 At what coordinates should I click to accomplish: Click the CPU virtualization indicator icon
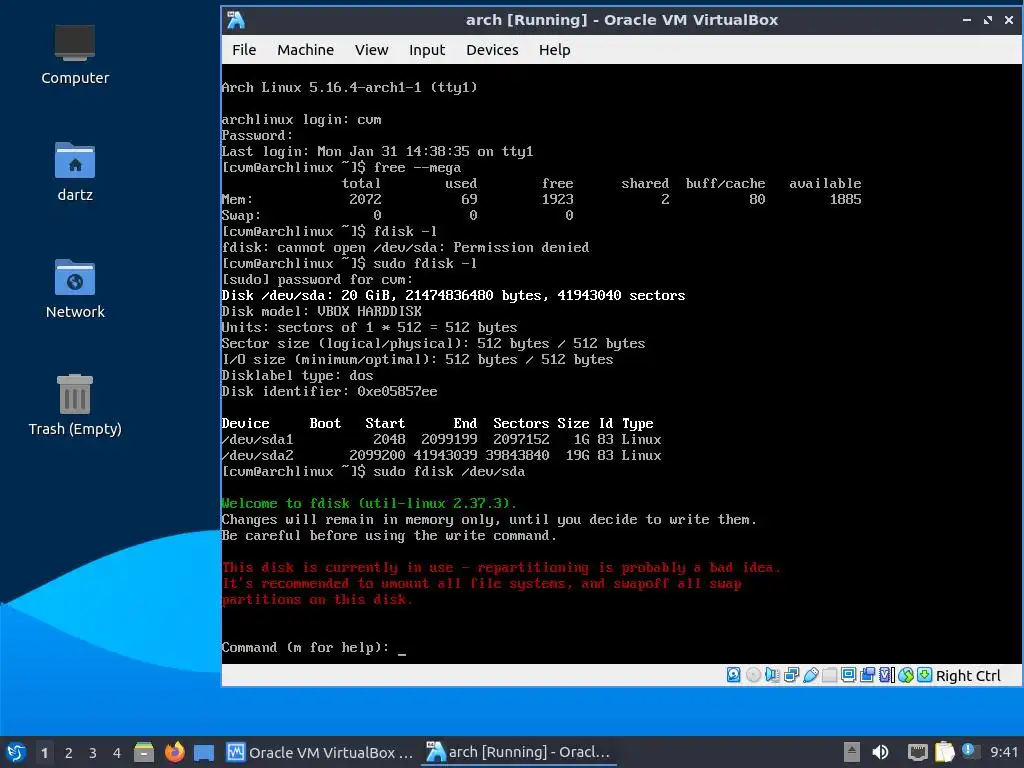(x=886, y=675)
